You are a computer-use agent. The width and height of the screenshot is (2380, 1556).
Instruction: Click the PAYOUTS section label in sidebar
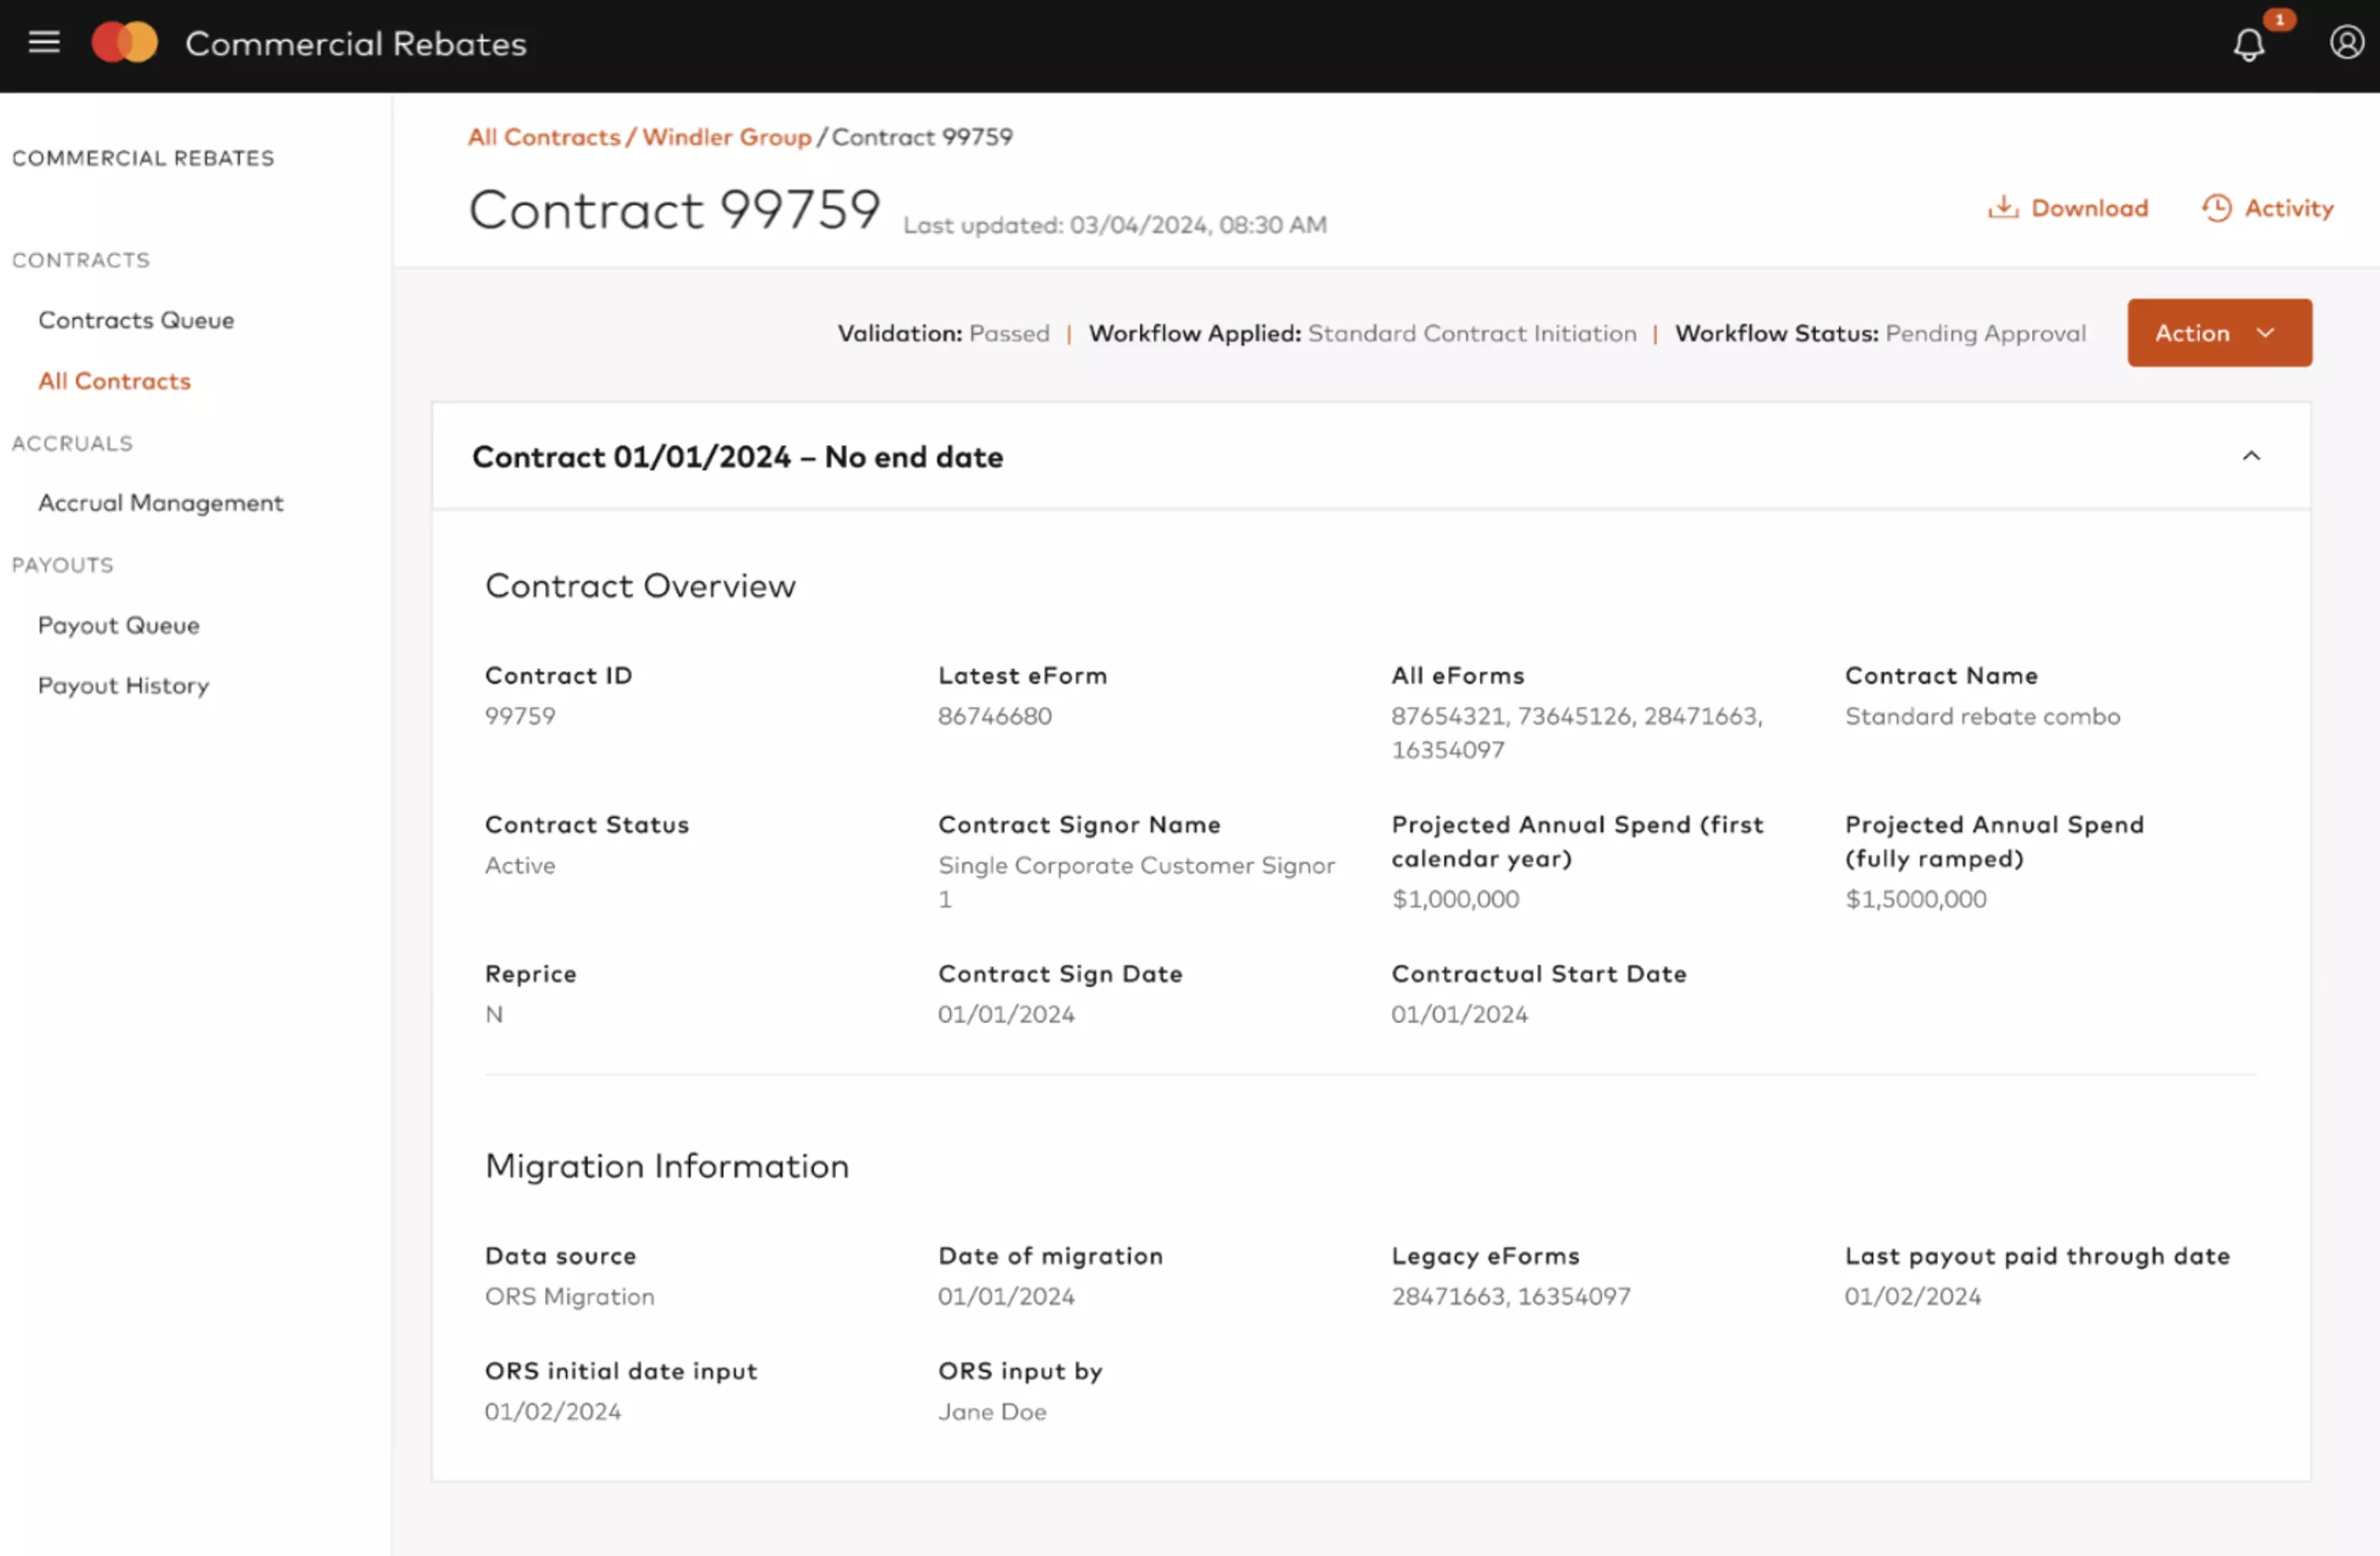tap(63, 565)
